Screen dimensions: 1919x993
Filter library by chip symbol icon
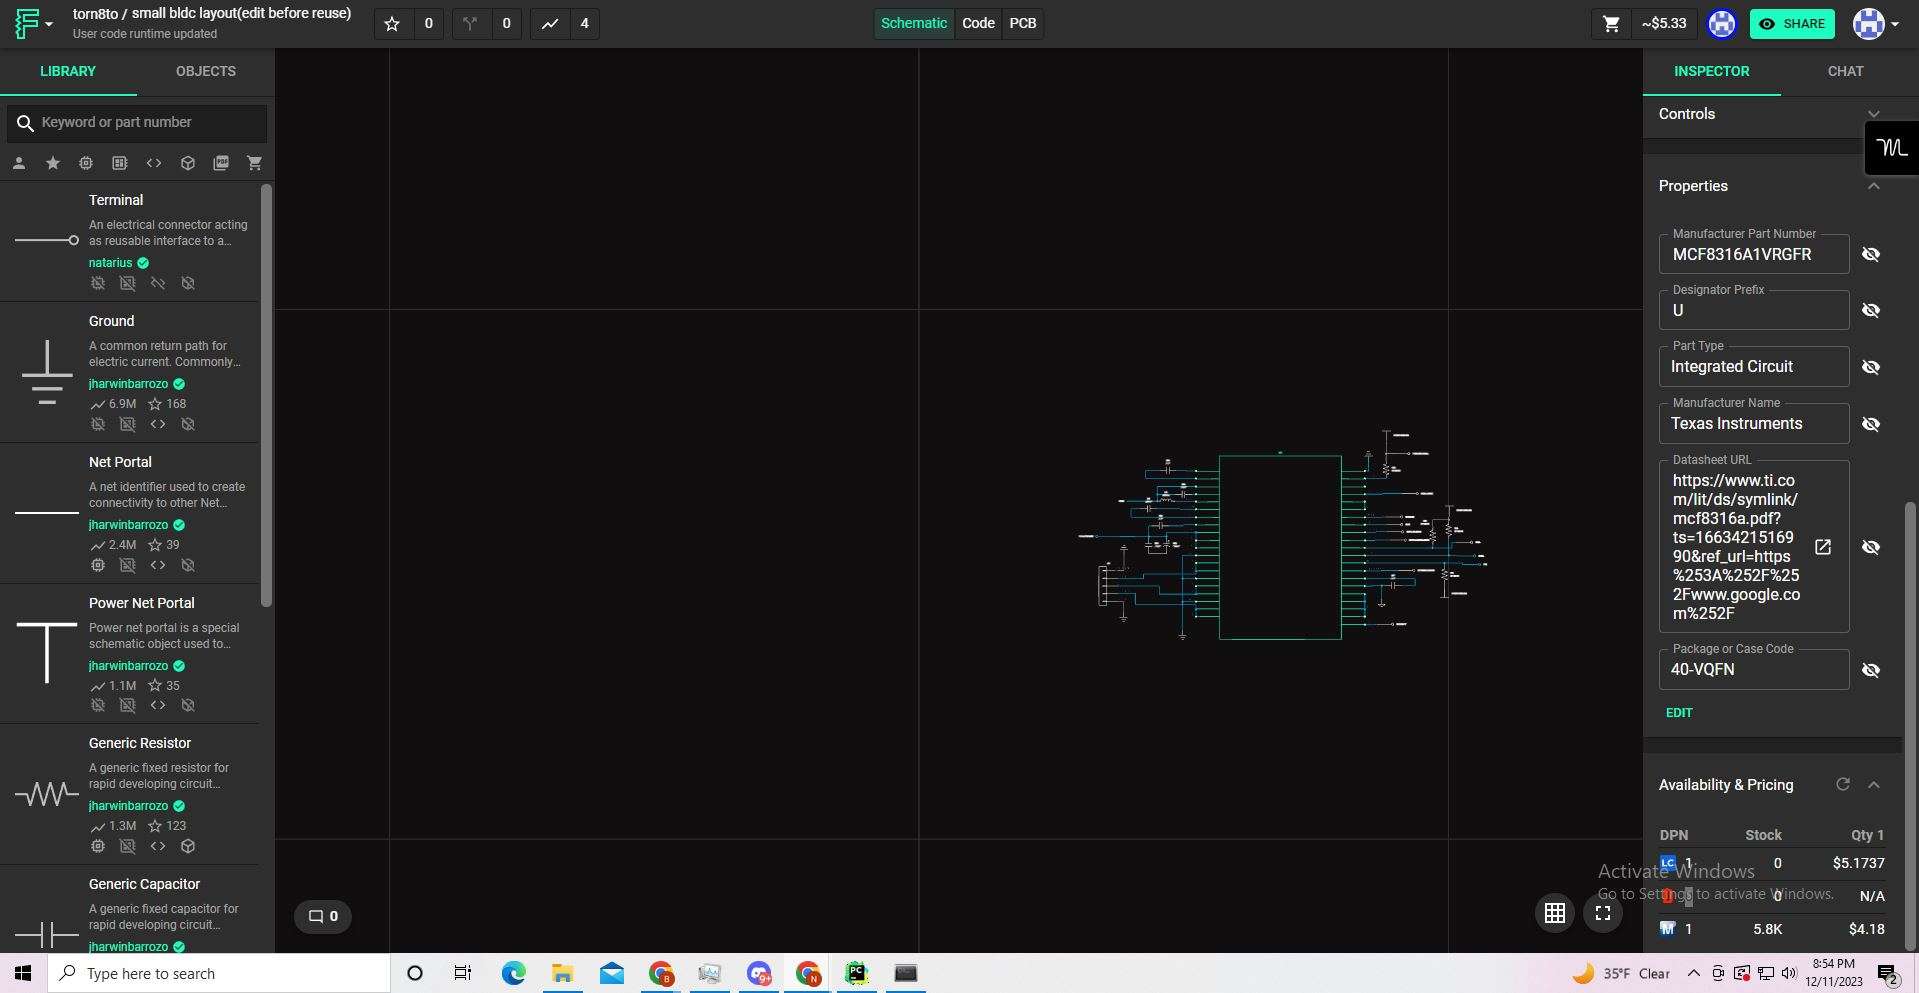click(x=86, y=163)
